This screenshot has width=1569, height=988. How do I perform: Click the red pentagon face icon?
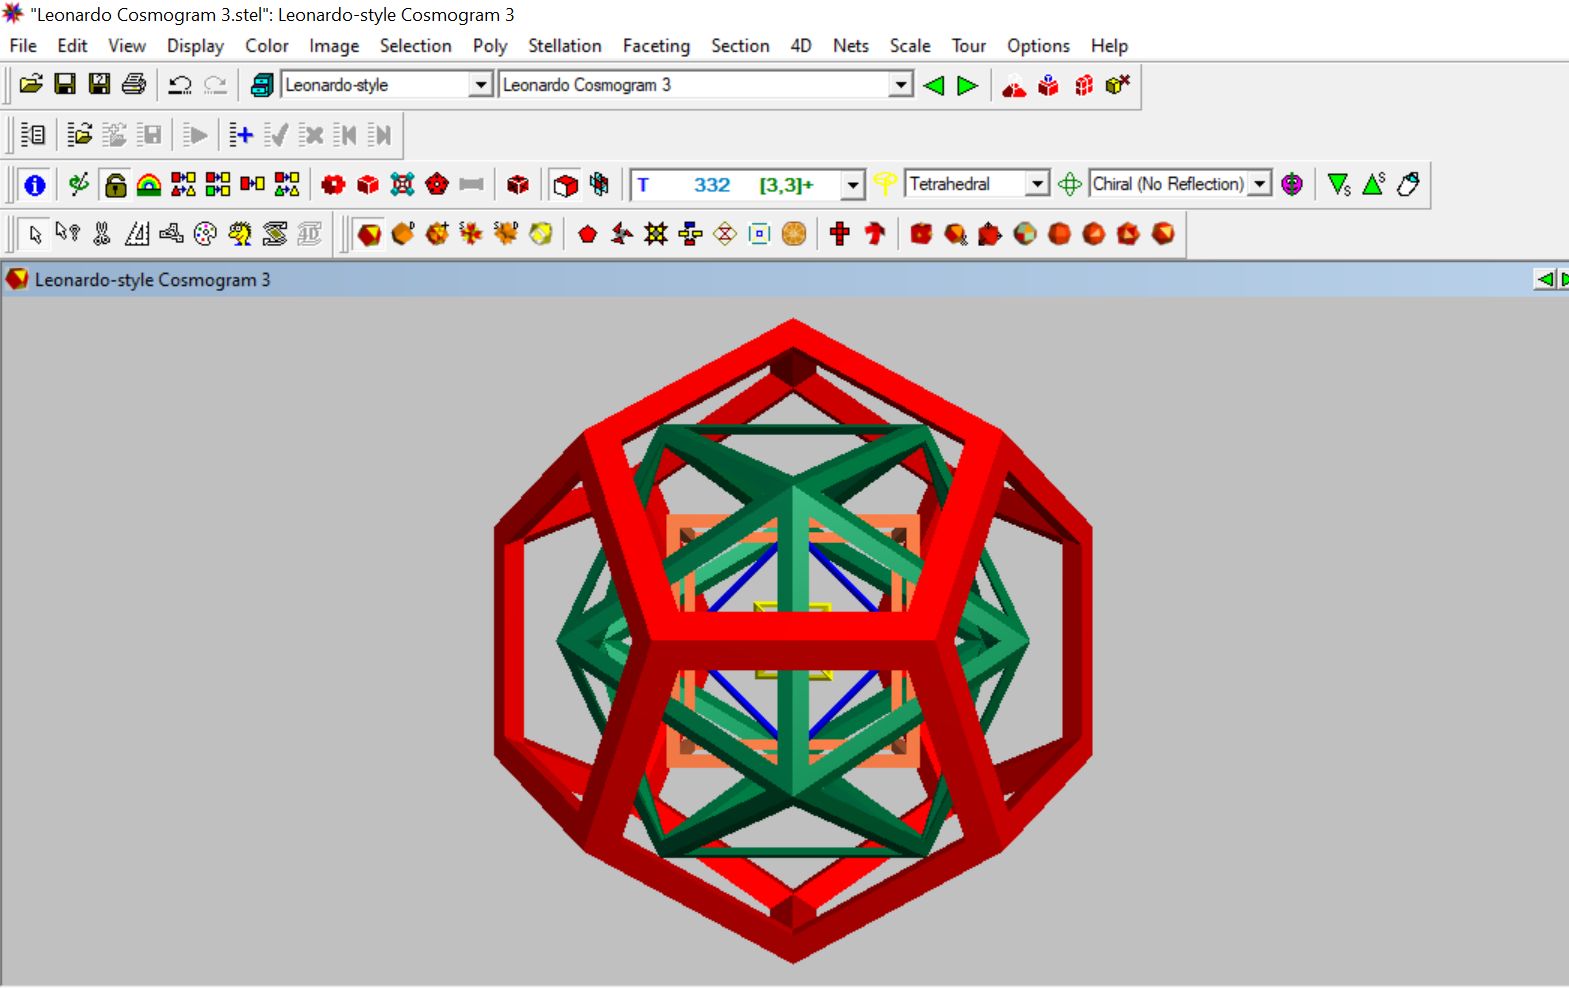click(588, 234)
